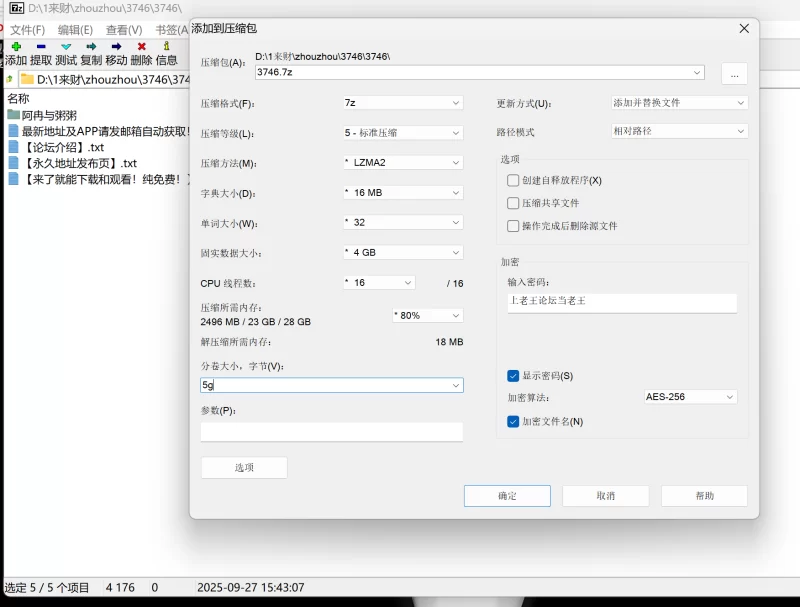Click the 测试 (Test) toolbar icon

pos(66,46)
